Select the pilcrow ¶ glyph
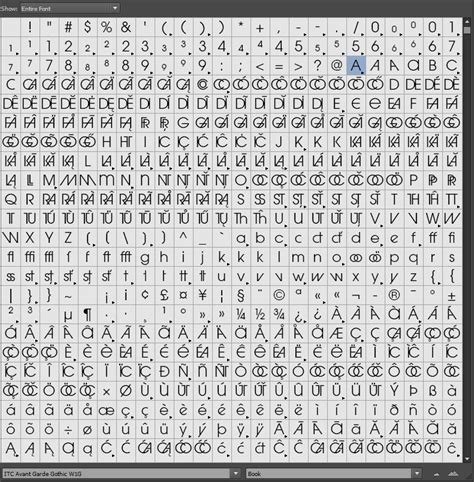This screenshot has height=482, width=474. pyautogui.click(x=88, y=315)
